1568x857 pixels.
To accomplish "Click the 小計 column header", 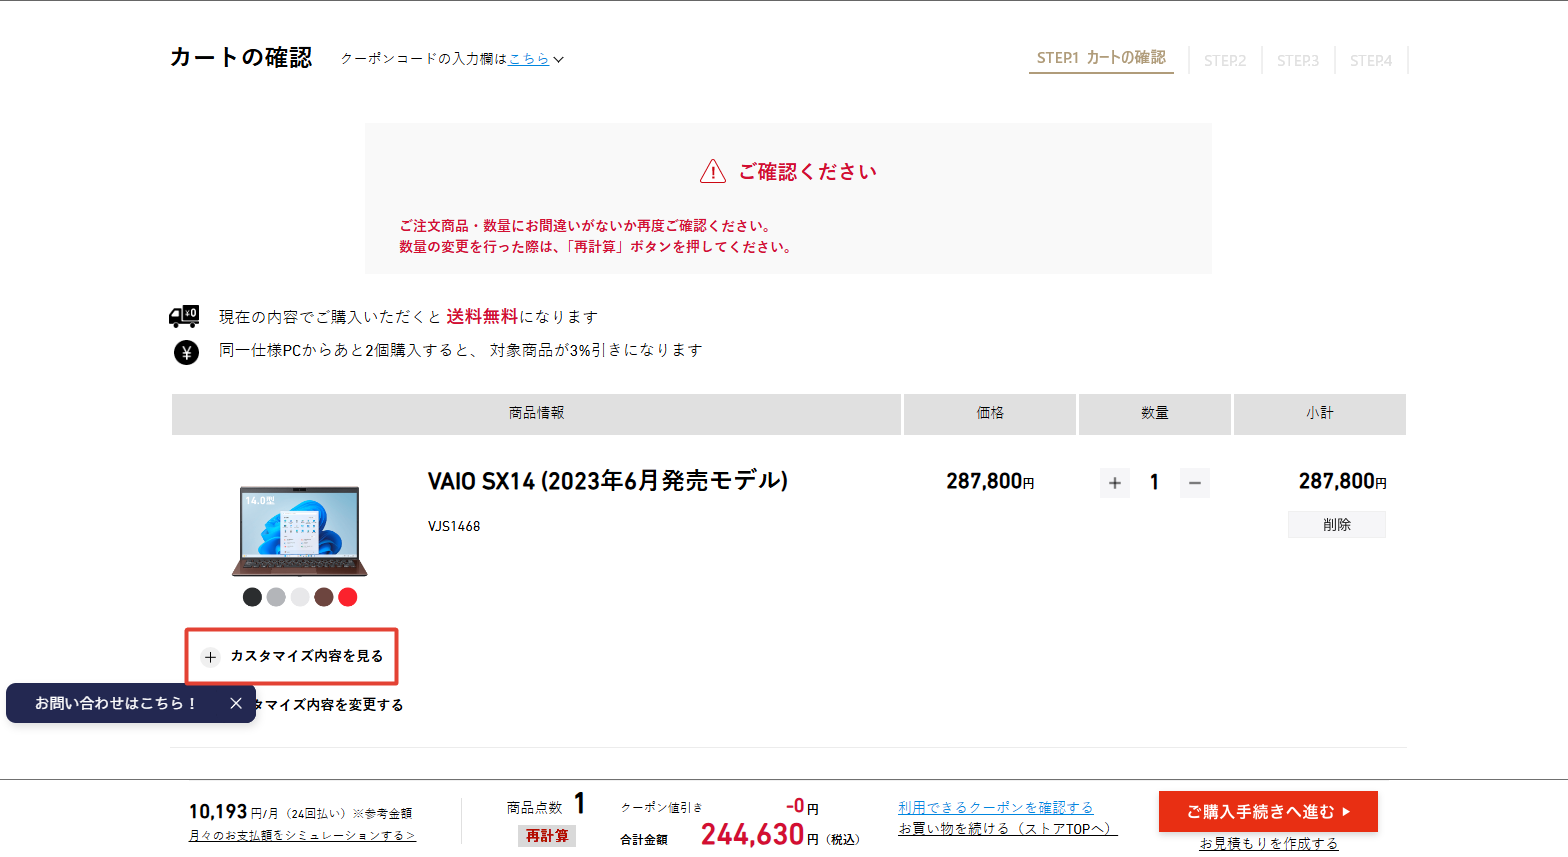I will pos(1320,413).
